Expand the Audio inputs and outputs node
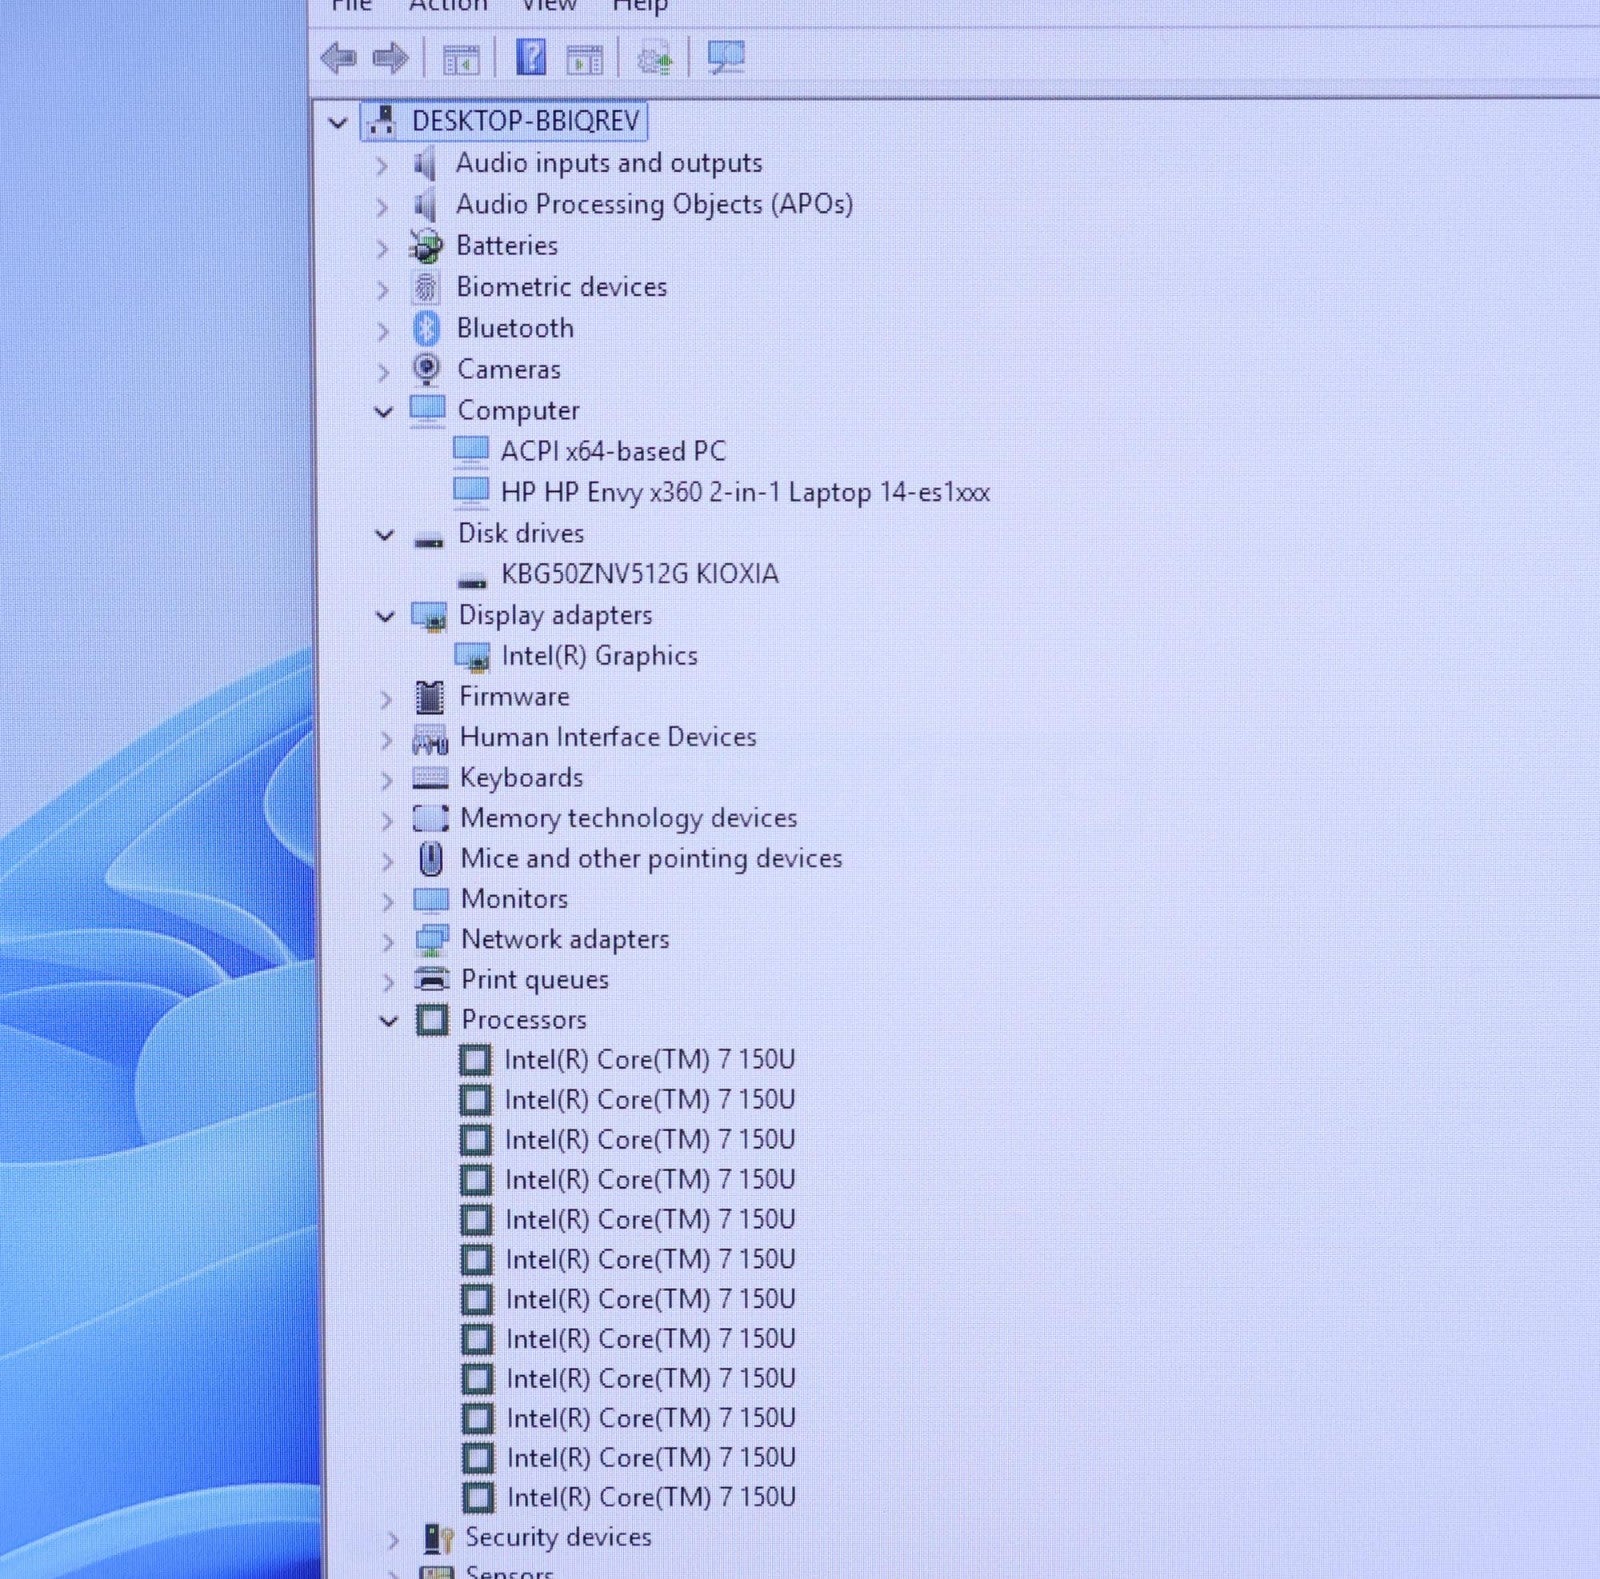The width and height of the screenshot is (1600, 1579). pyautogui.click(x=381, y=164)
